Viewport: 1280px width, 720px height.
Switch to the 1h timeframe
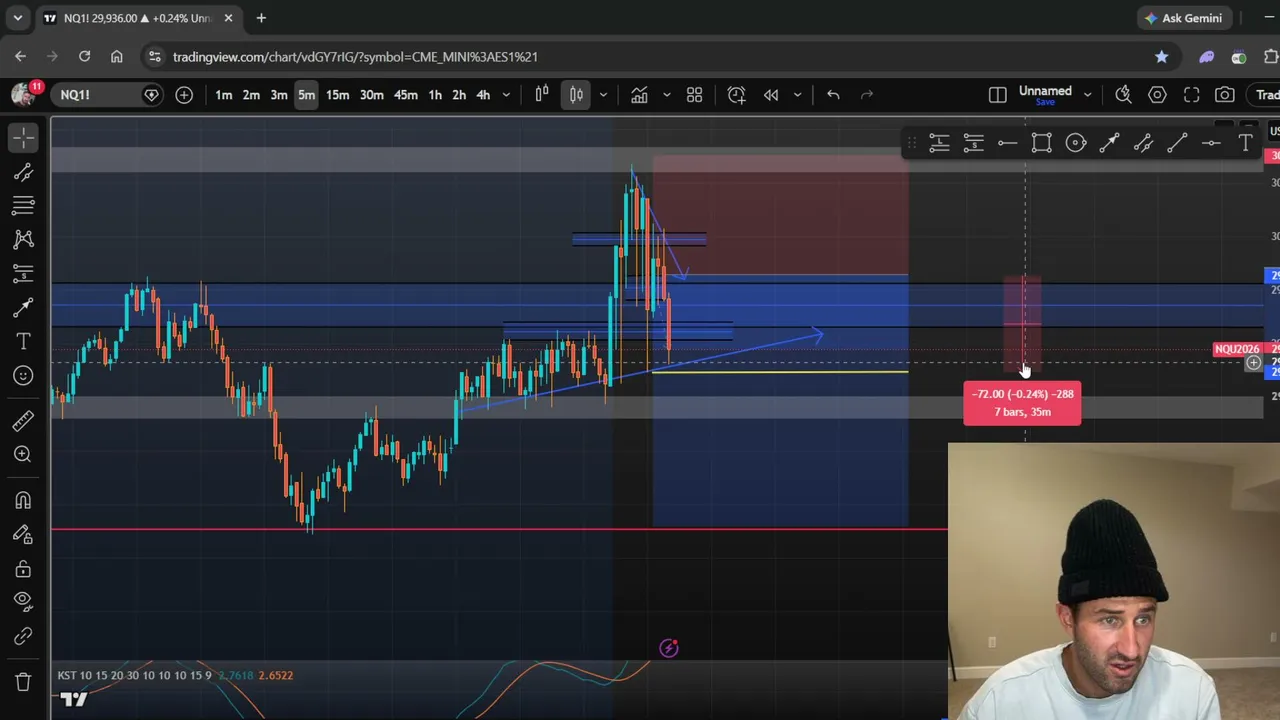pos(435,95)
